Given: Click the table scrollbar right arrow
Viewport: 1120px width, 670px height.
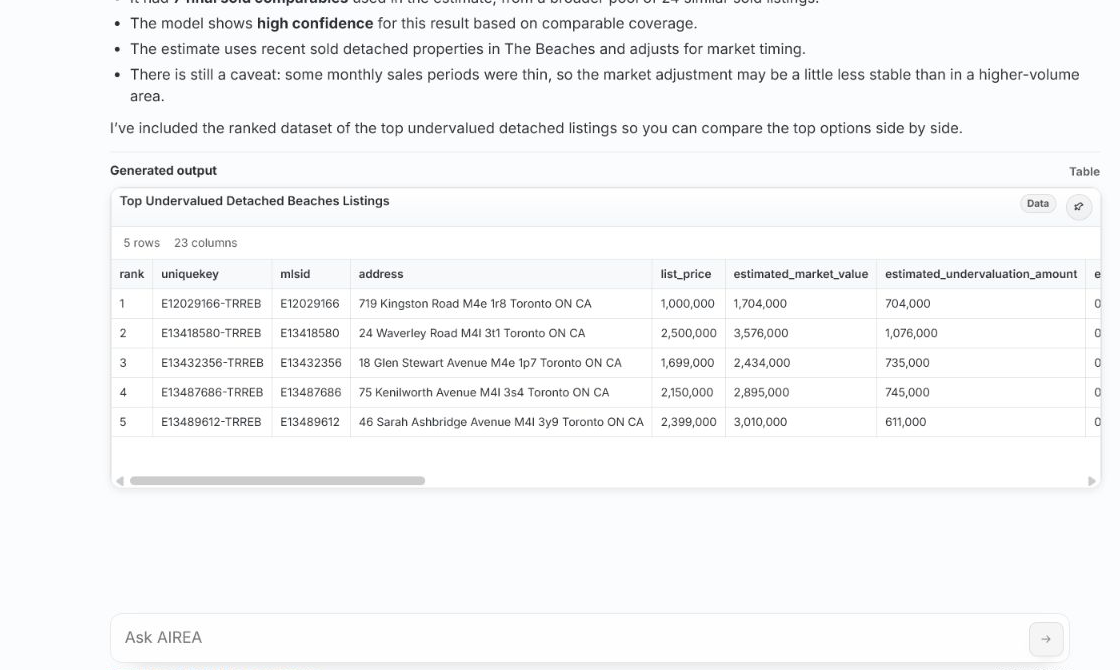Looking at the screenshot, I should (1091, 481).
